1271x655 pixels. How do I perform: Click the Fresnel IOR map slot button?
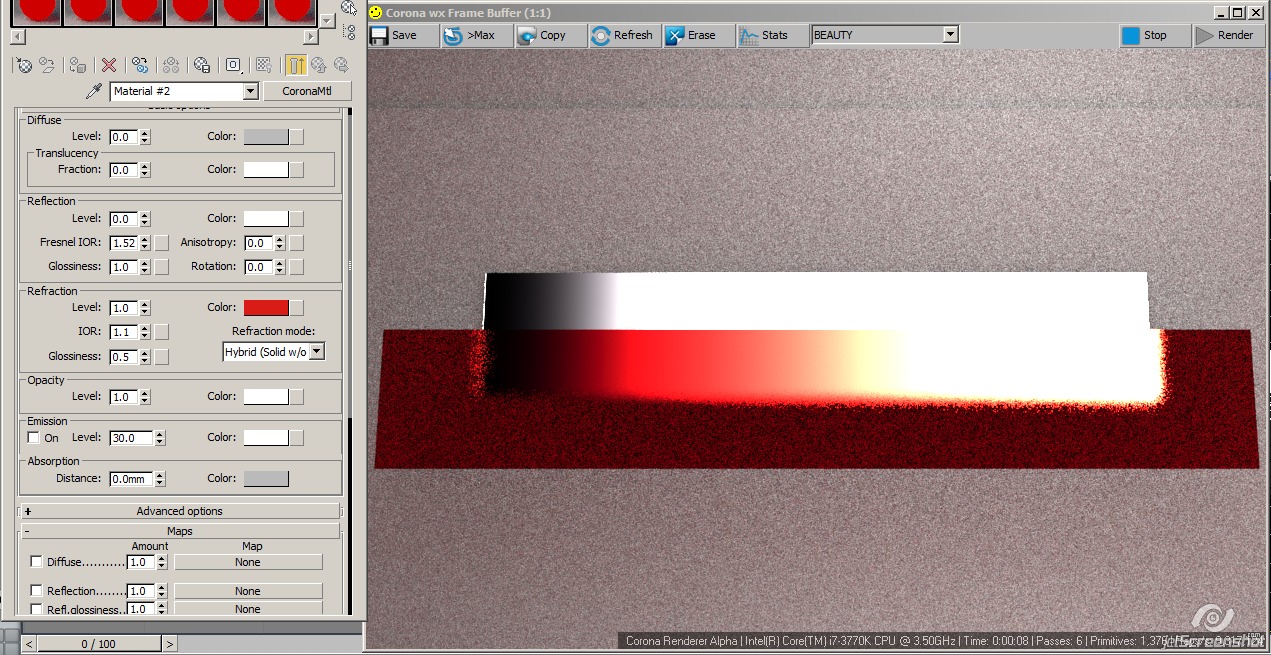161,243
